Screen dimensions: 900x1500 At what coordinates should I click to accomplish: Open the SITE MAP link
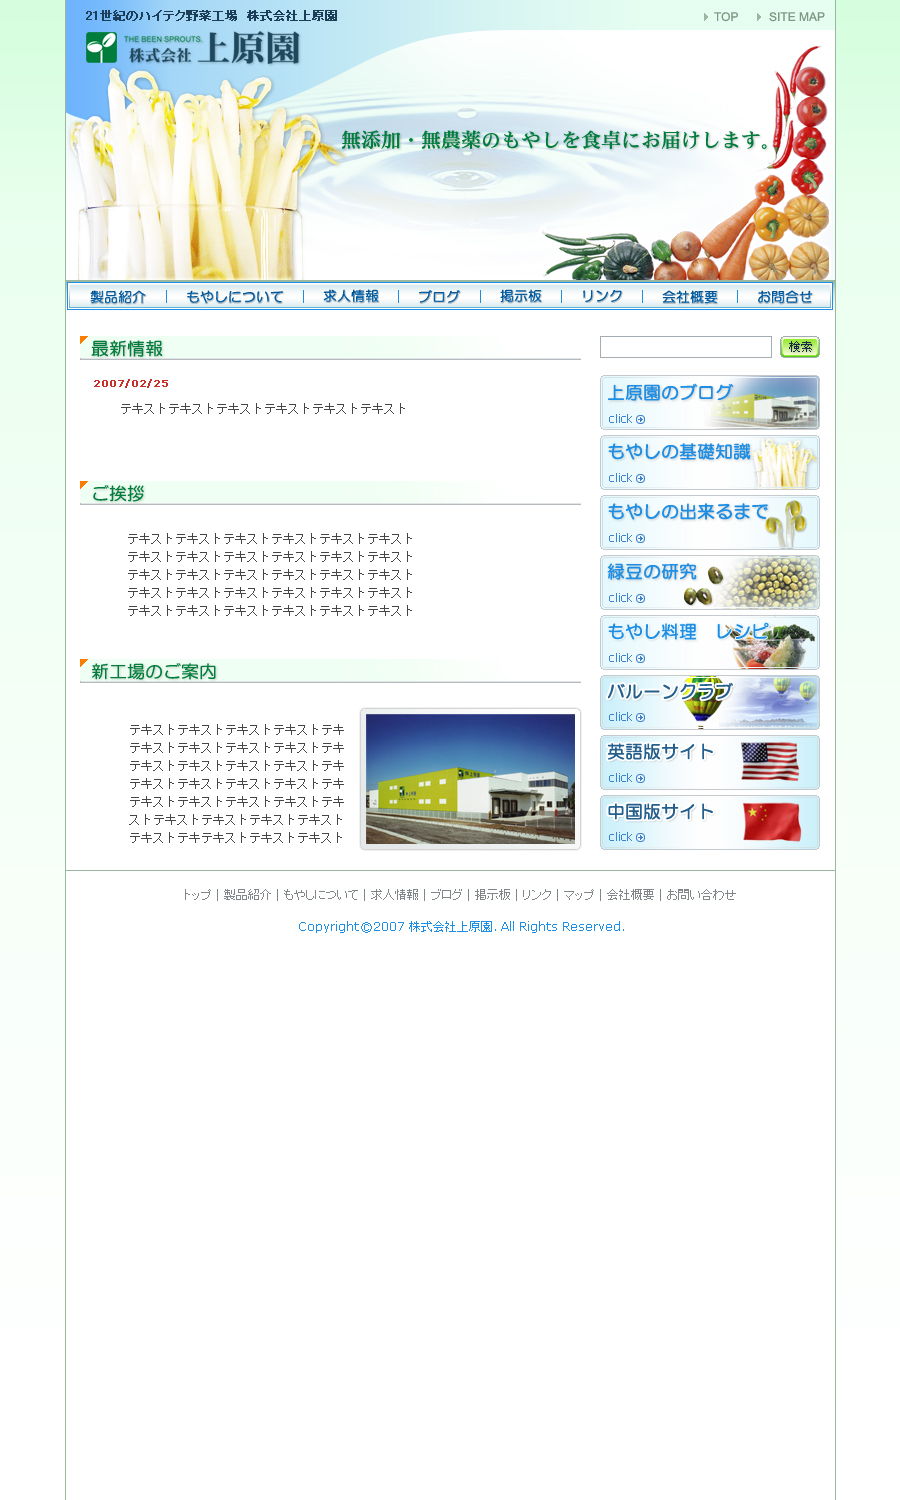[791, 17]
